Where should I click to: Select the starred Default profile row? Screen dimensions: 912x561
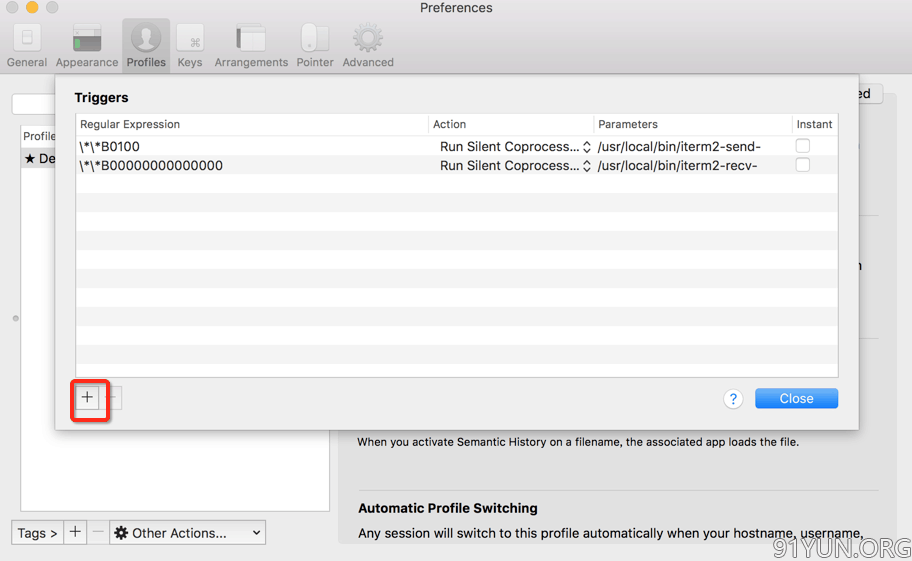[x=38, y=158]
